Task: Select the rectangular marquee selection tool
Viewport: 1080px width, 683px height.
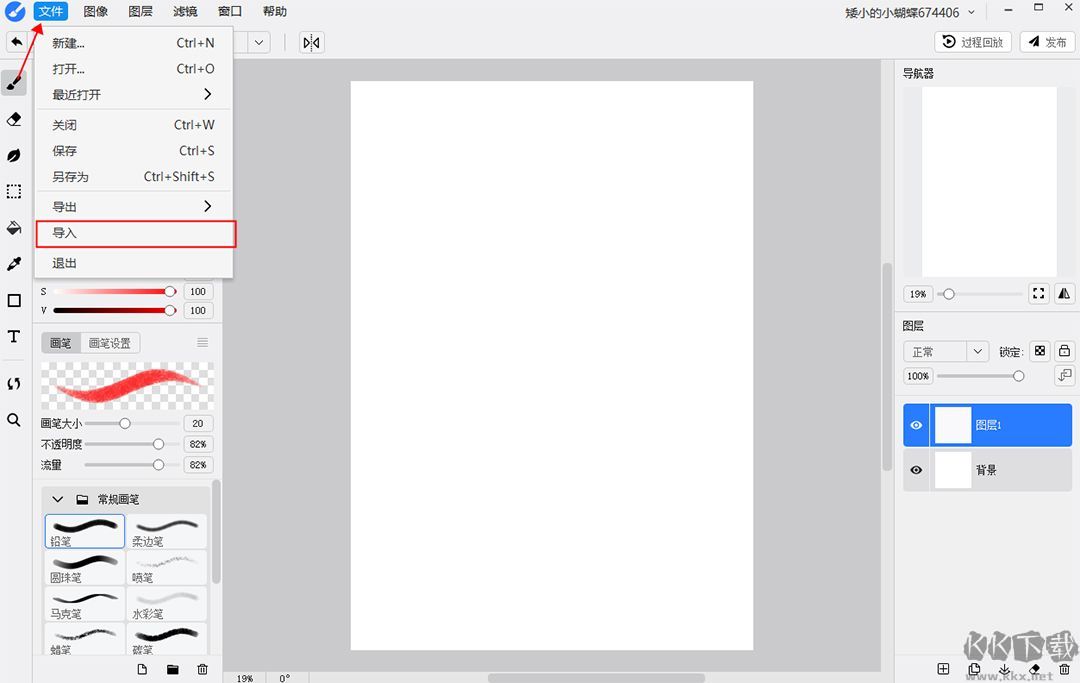Action: (14, 191)
